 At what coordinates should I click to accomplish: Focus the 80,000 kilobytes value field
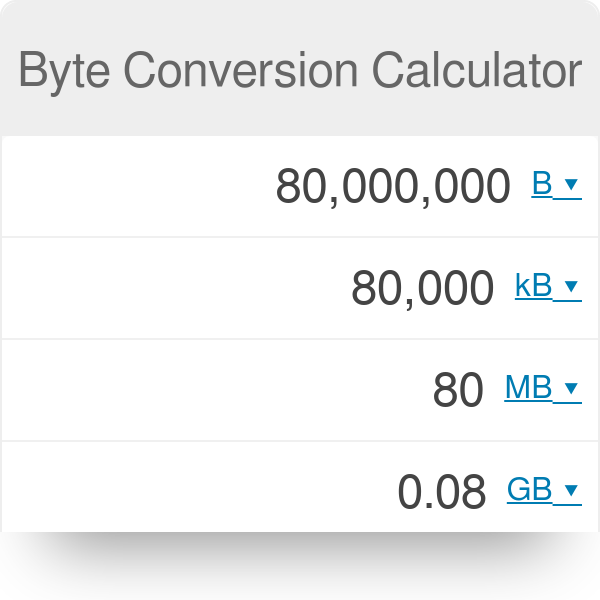point(422,288)
